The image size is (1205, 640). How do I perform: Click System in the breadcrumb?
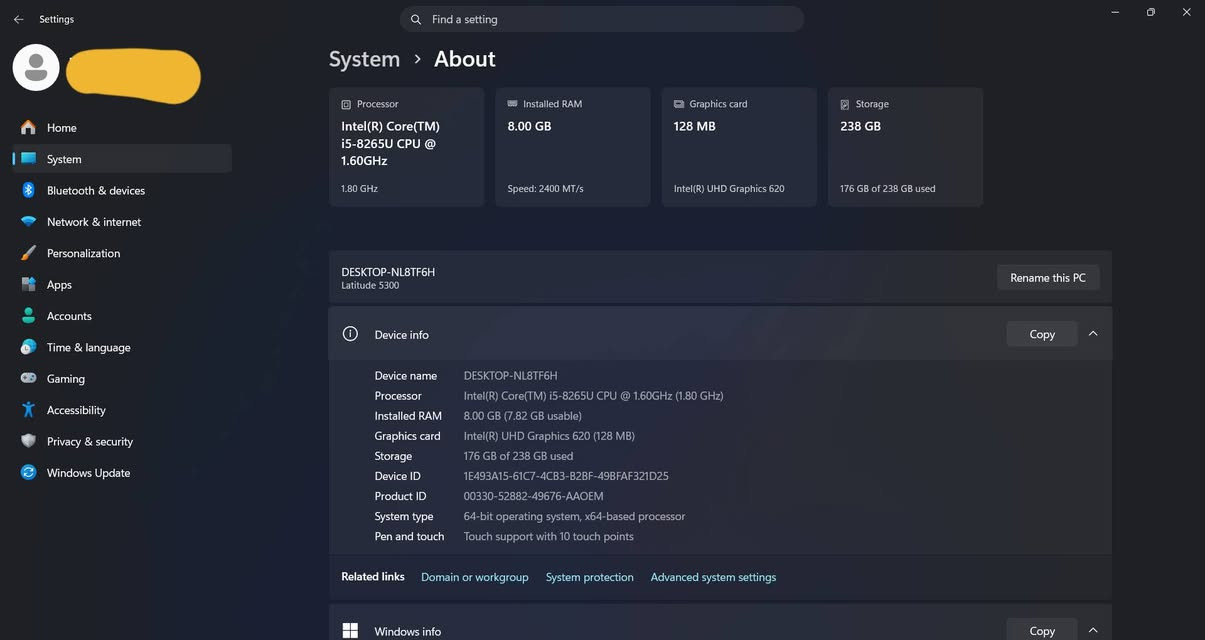364,59
